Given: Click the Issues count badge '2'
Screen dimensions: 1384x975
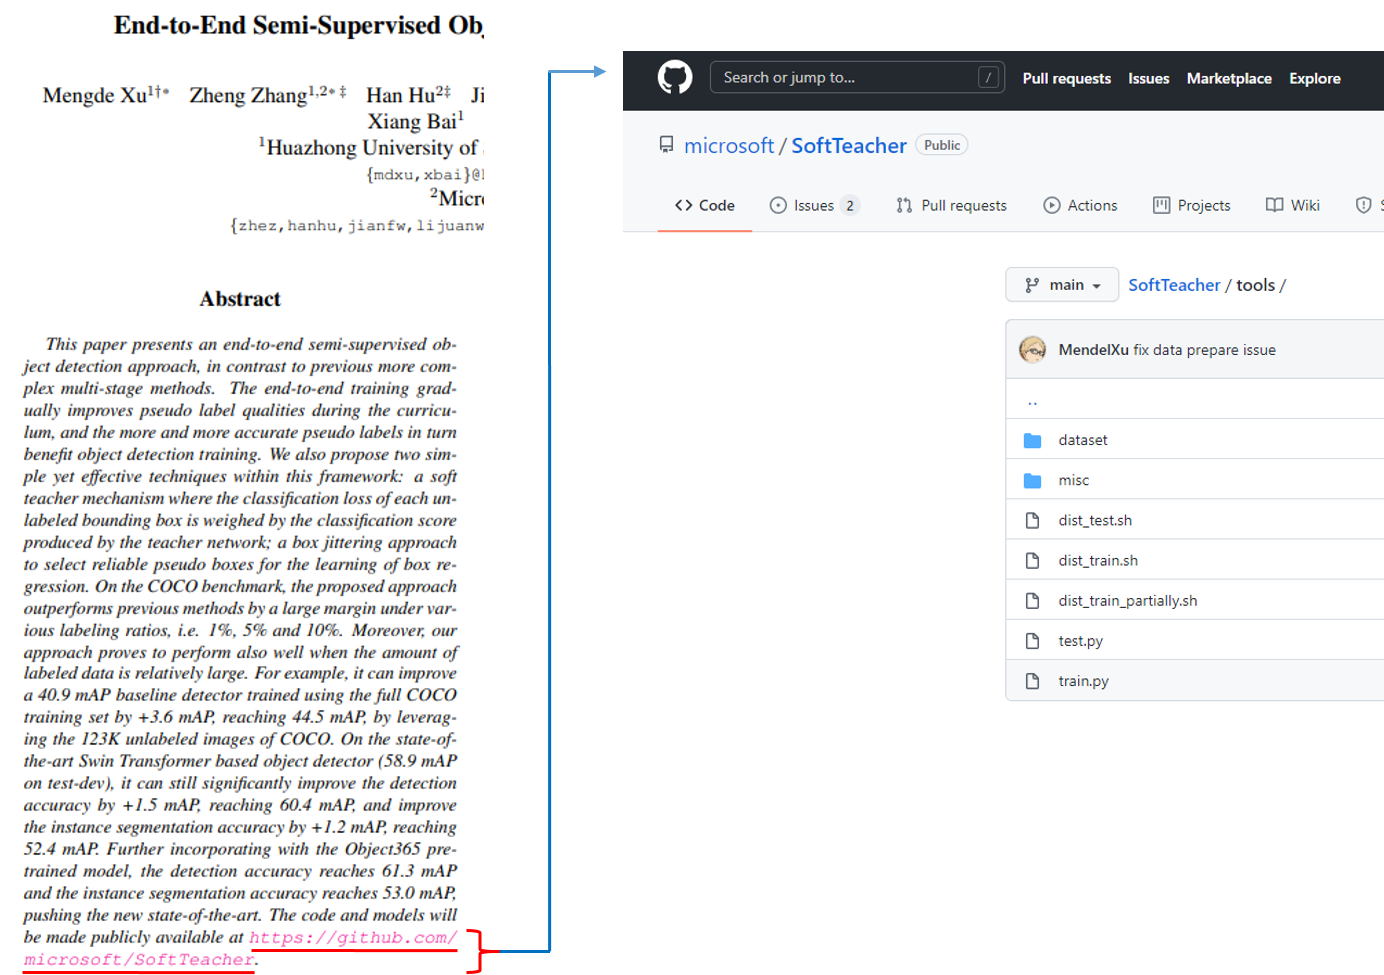Looking at the screenshot, I should (850, 205).
